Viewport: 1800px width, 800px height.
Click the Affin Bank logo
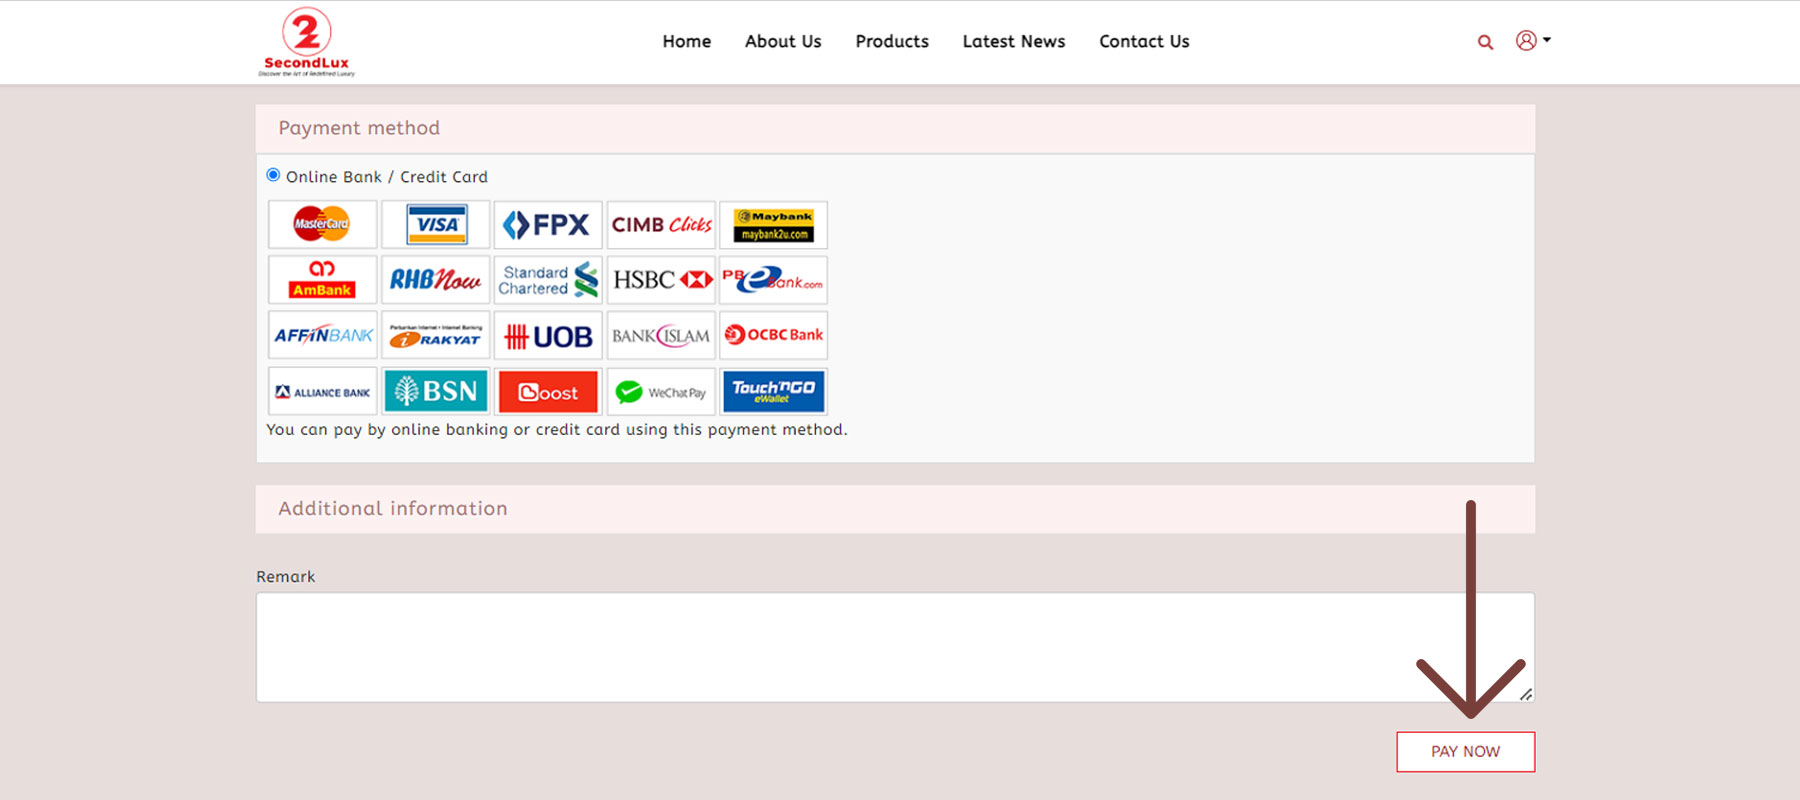[323, 335]
